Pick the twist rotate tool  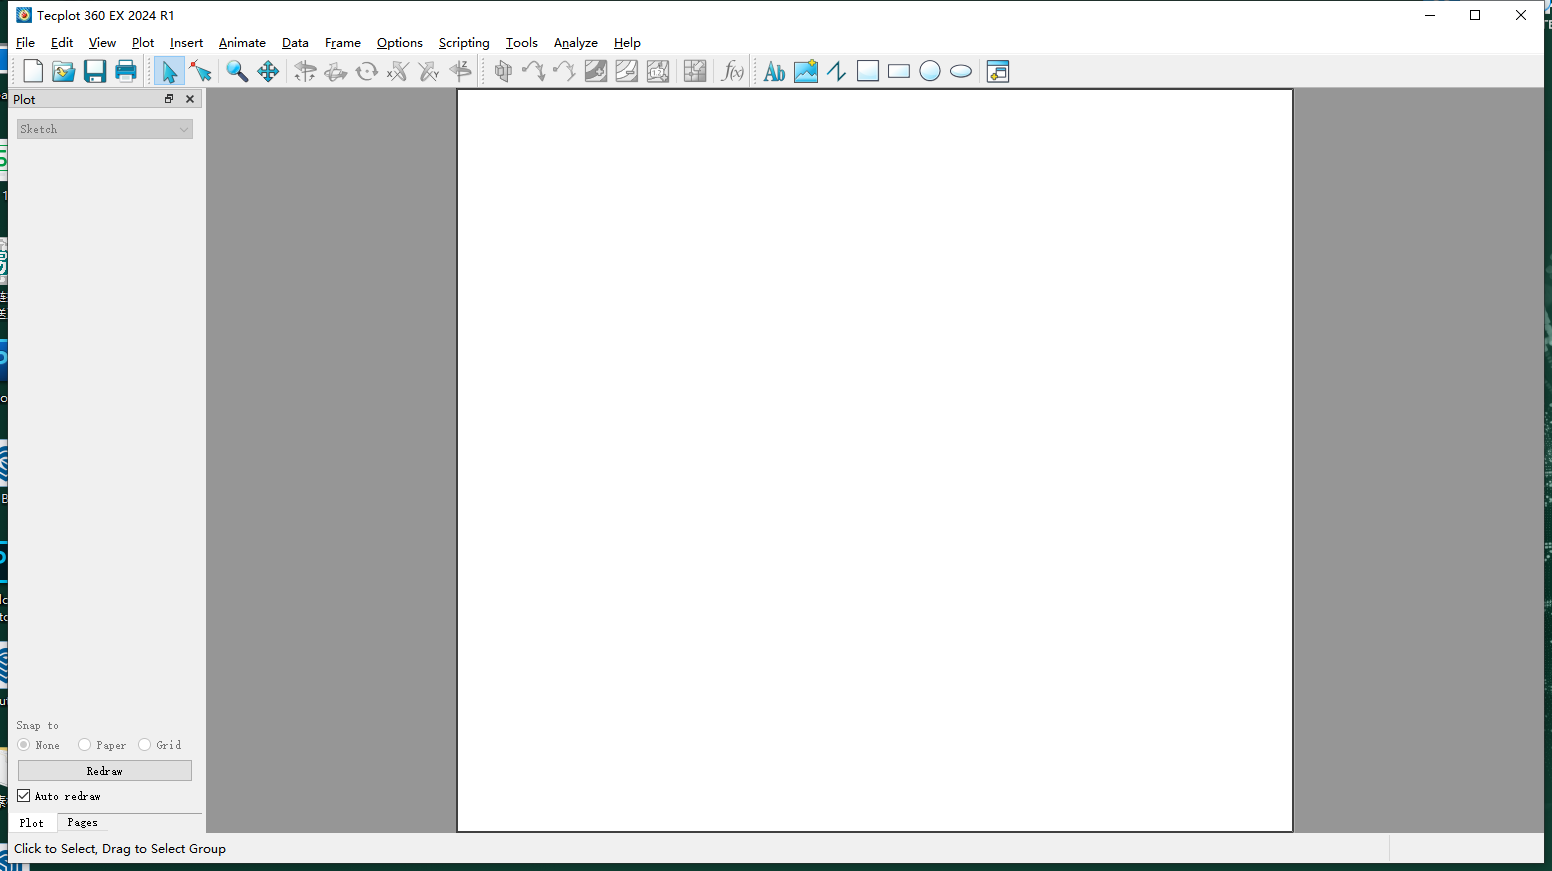pos(367,71)
